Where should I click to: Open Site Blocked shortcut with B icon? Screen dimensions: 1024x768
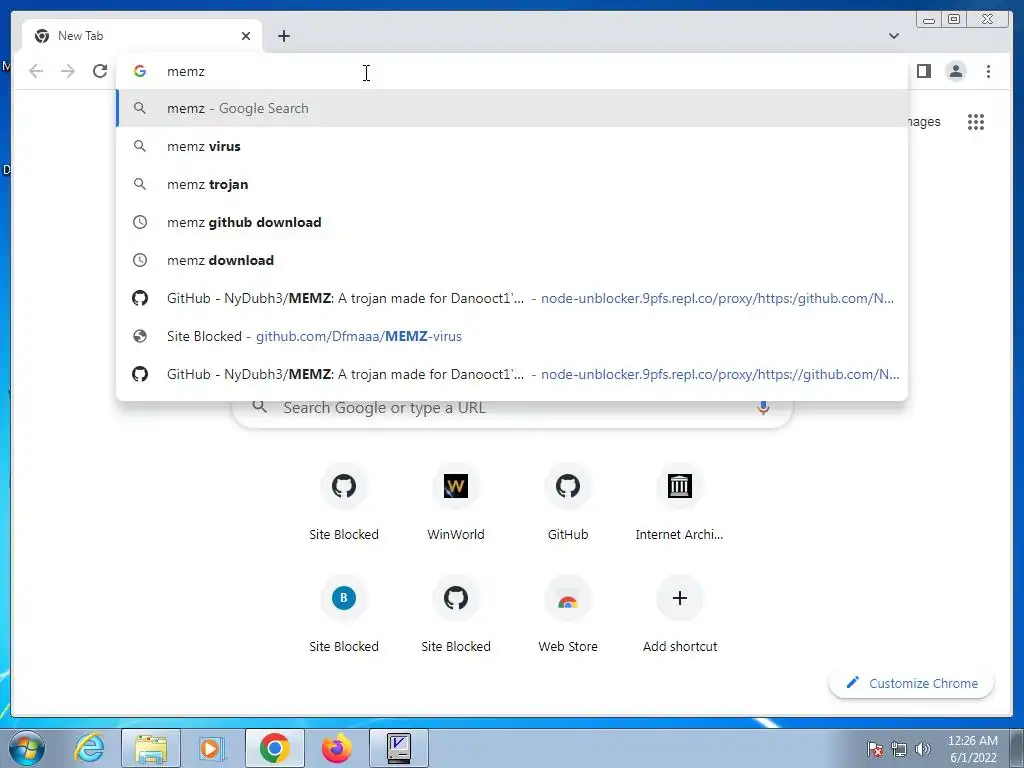pyautogui.click(x=344, y=615)
